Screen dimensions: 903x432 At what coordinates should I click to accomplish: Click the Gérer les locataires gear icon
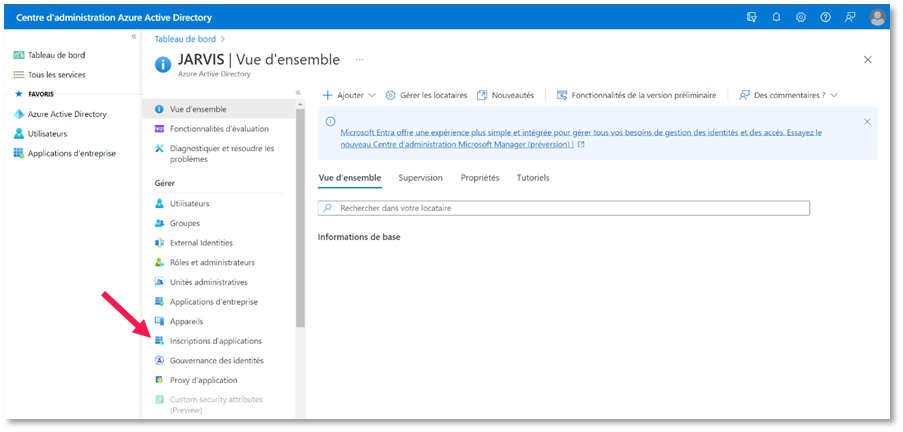[x=390, y=95]
